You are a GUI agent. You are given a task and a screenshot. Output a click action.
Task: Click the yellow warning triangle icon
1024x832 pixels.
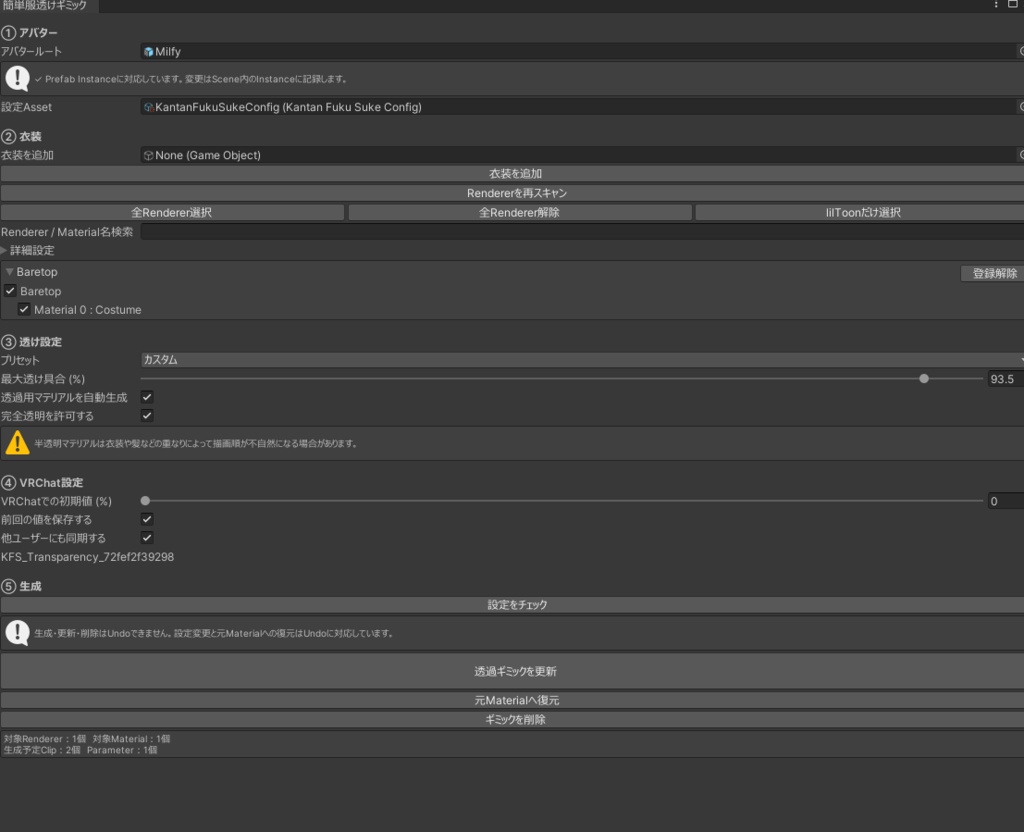click(x=17, y=443)
